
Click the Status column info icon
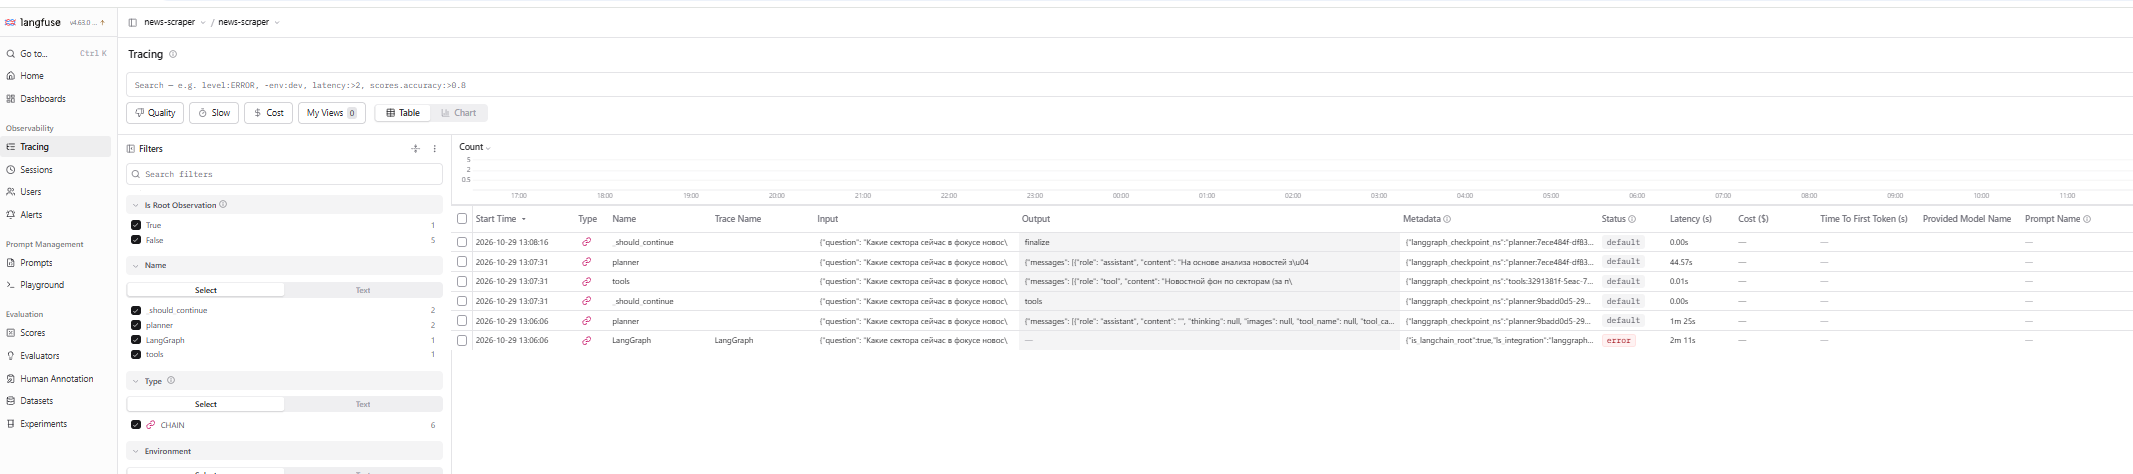1632,219
